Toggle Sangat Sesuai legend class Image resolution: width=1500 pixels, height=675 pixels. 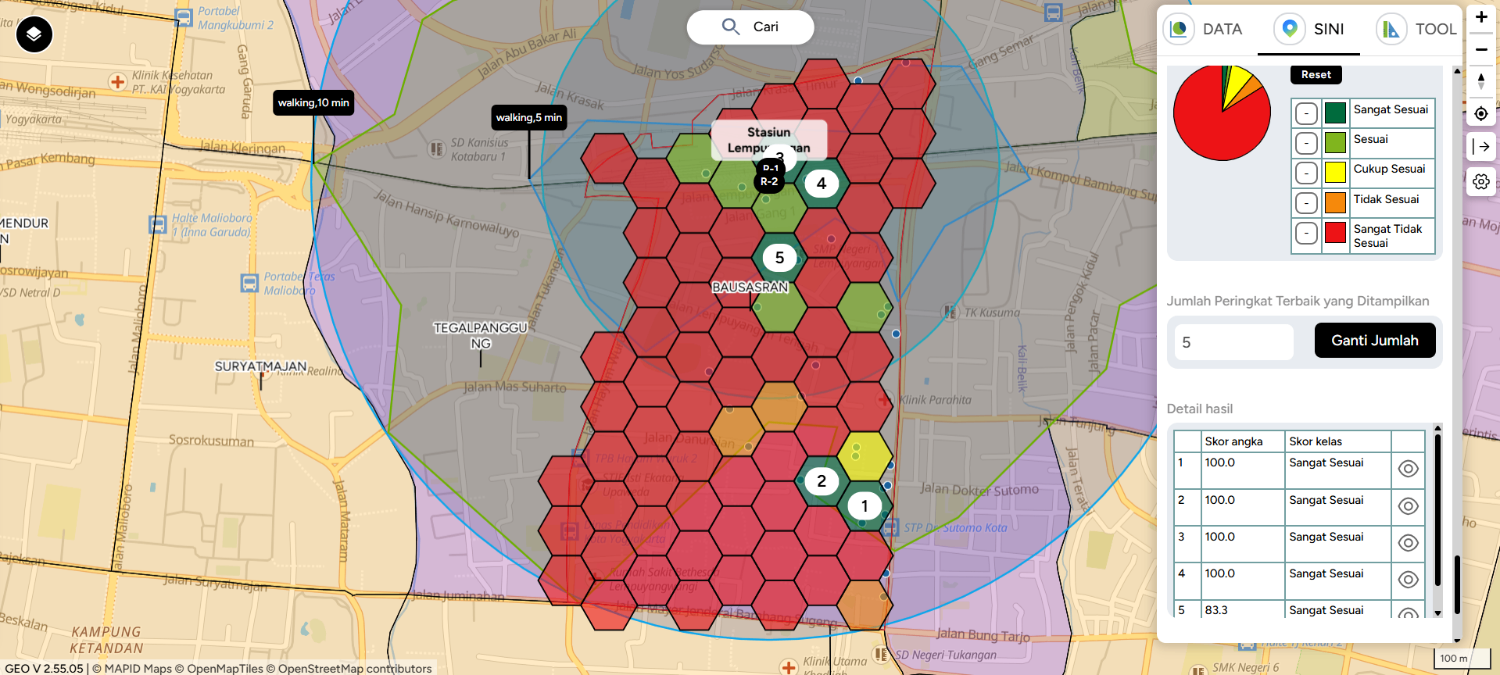[x=1305, y=113]
